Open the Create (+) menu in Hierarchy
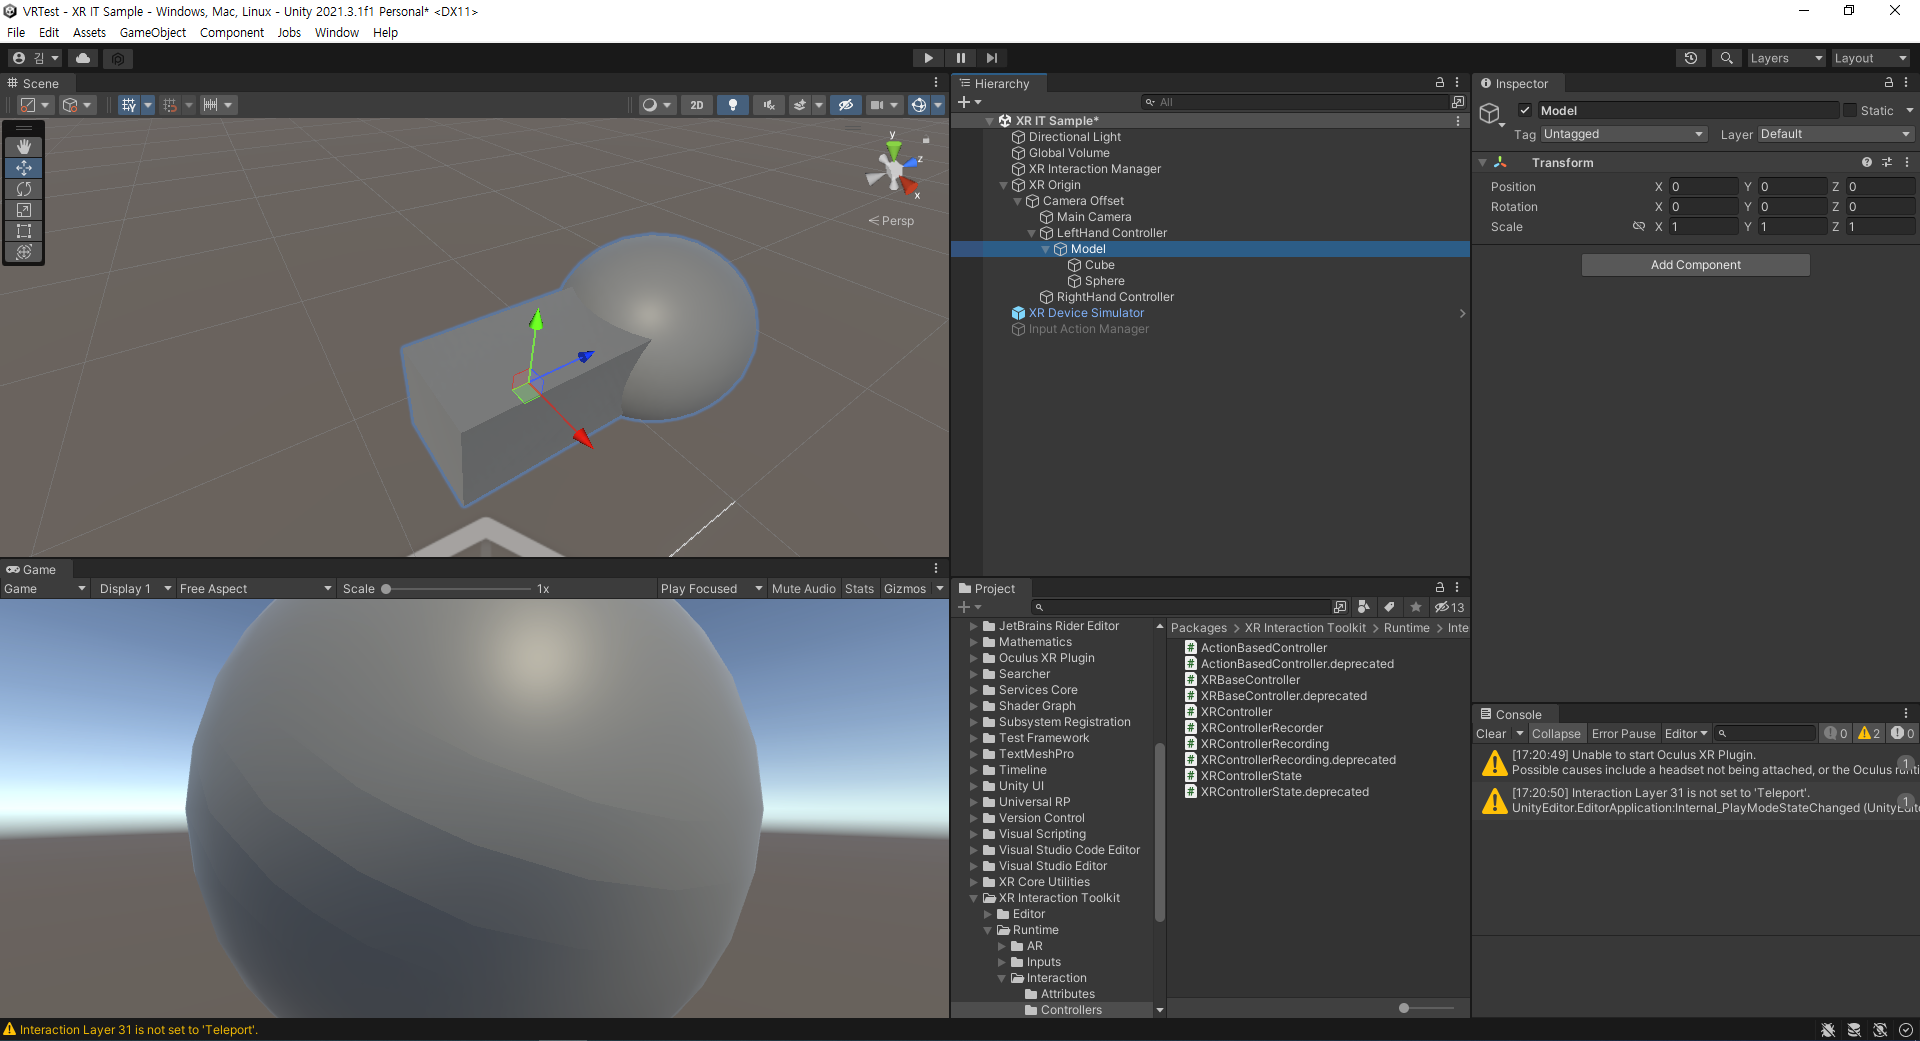The width and height of the screenshot is (1920, 1041). pyautogui.click(x=969, y=102)
